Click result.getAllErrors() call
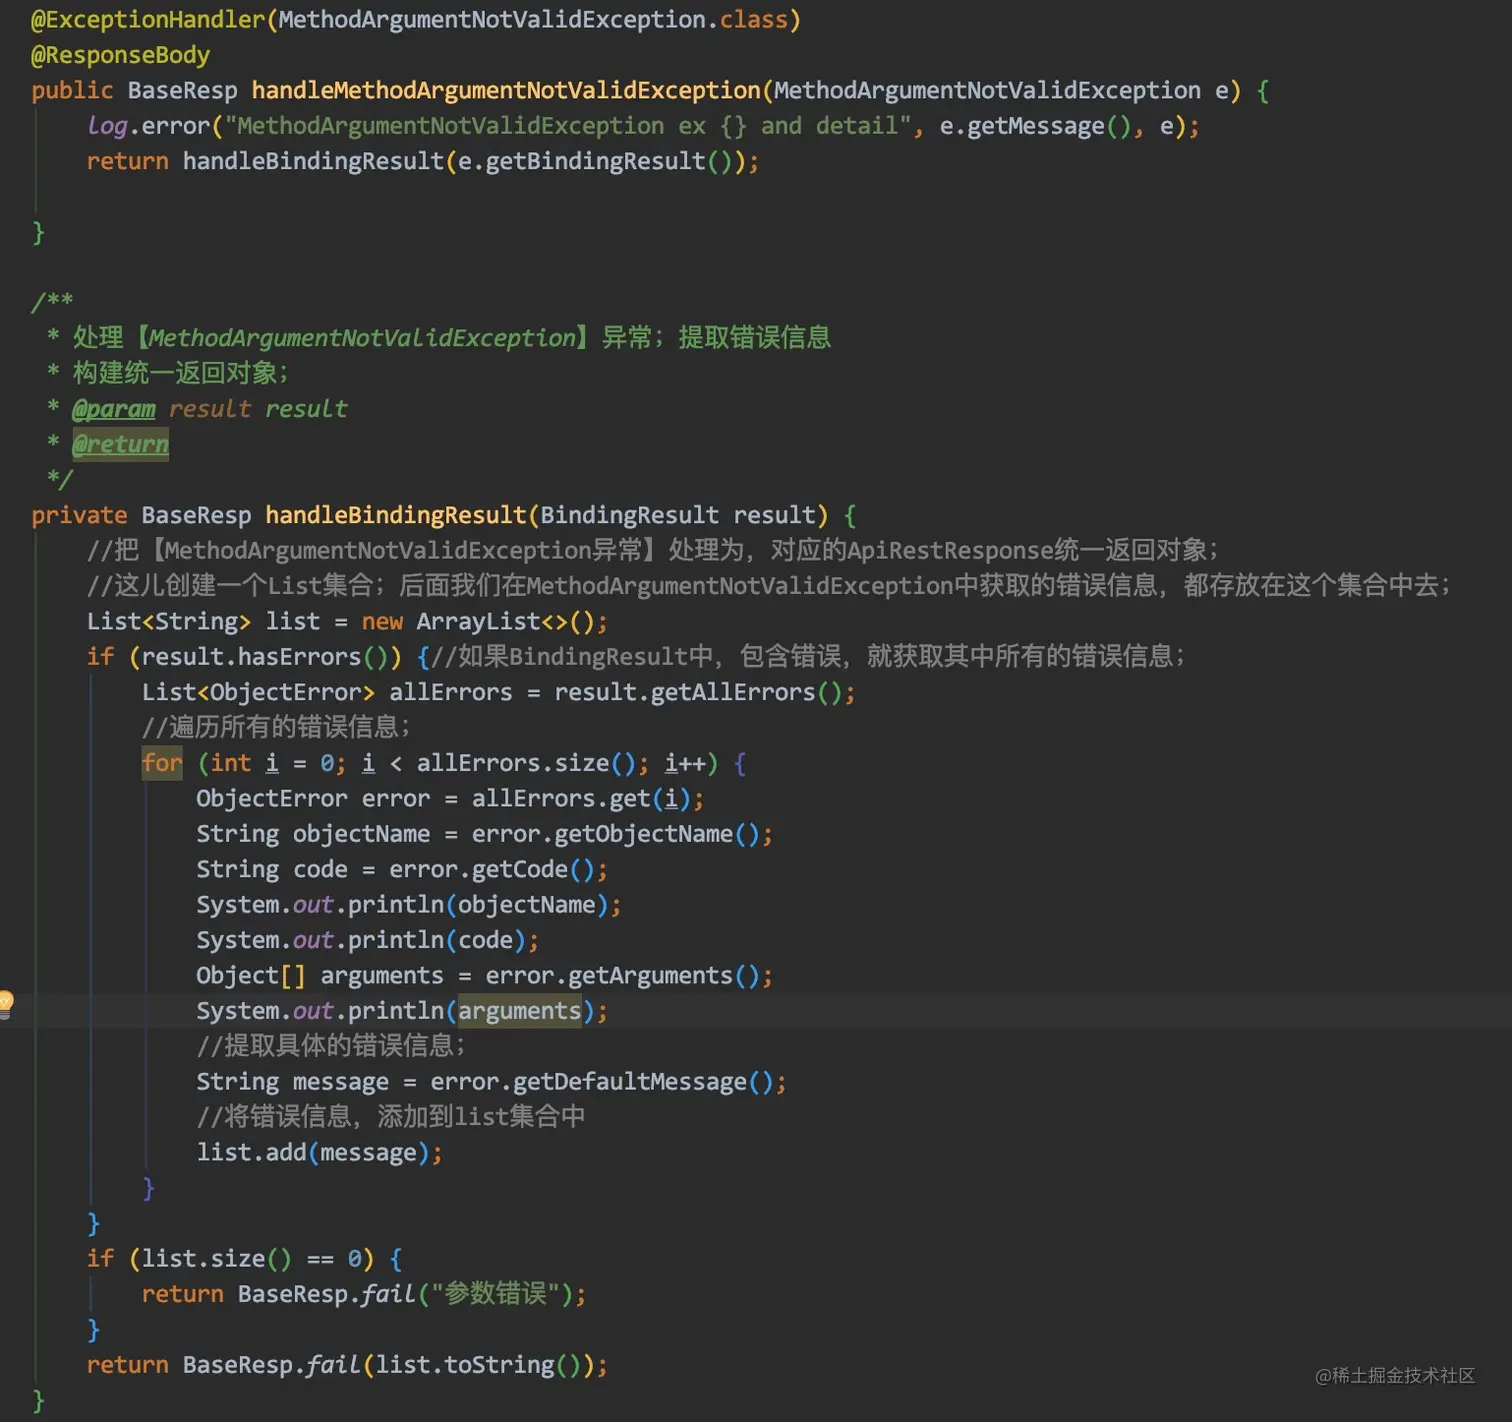The width and height of the screenshot is (1512, 1422). [x=698, y=692]
